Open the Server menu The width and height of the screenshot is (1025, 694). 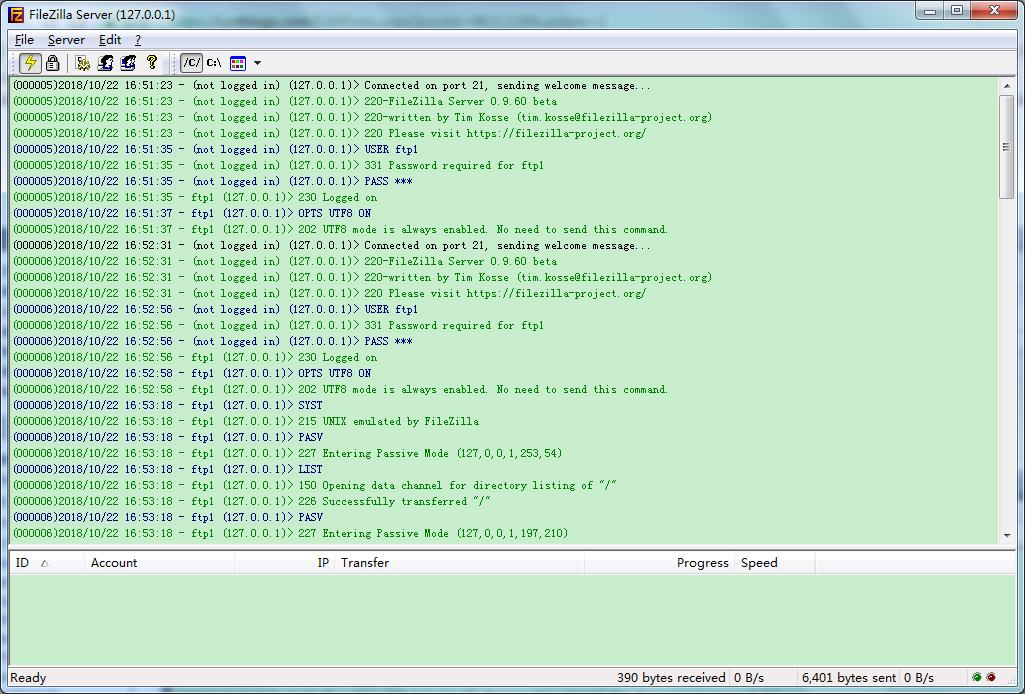pyautogui.click(x=66, y=40)
